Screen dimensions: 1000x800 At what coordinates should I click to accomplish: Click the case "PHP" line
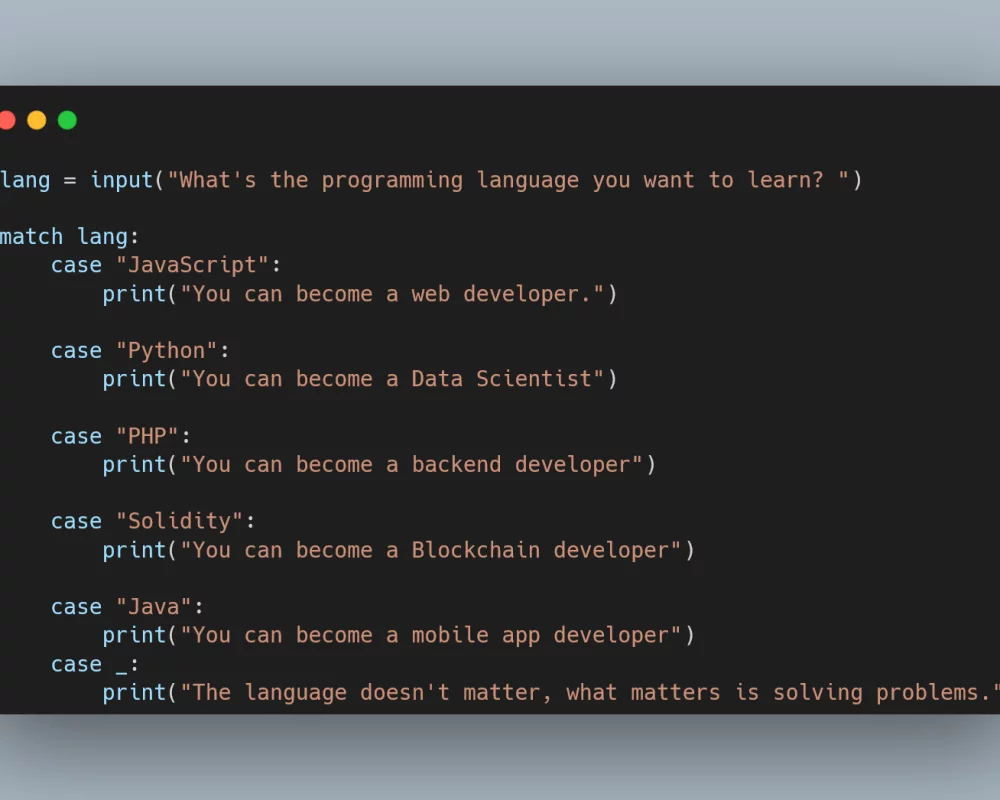pos(121,436)
